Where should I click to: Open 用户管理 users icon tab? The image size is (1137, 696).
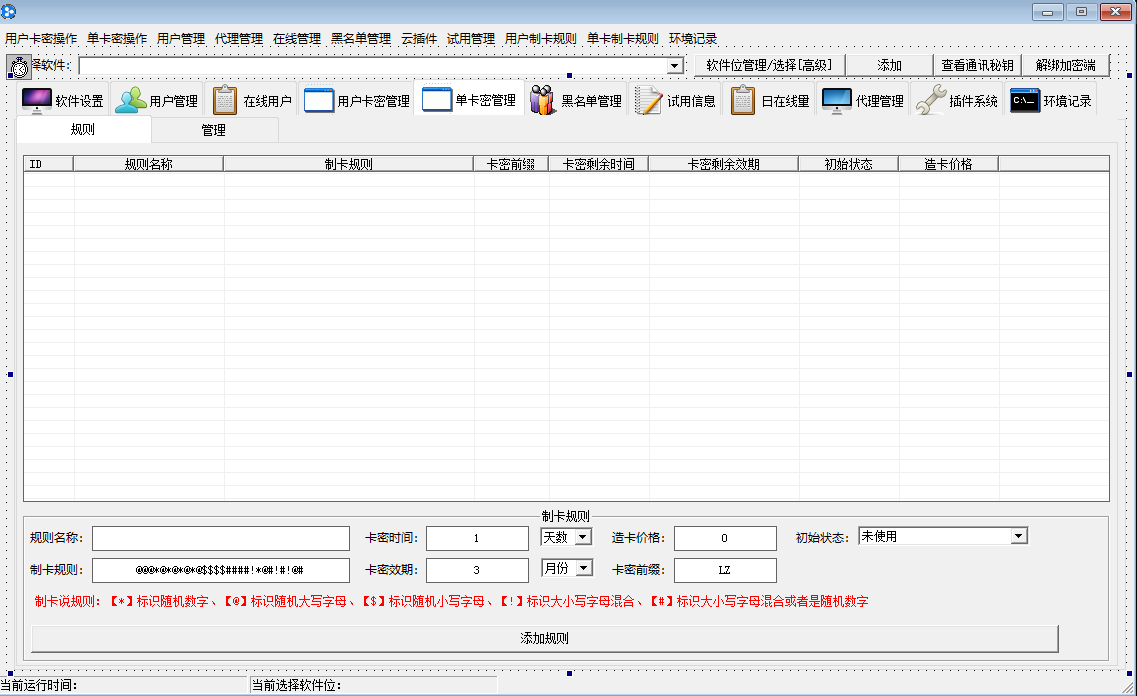130,101
